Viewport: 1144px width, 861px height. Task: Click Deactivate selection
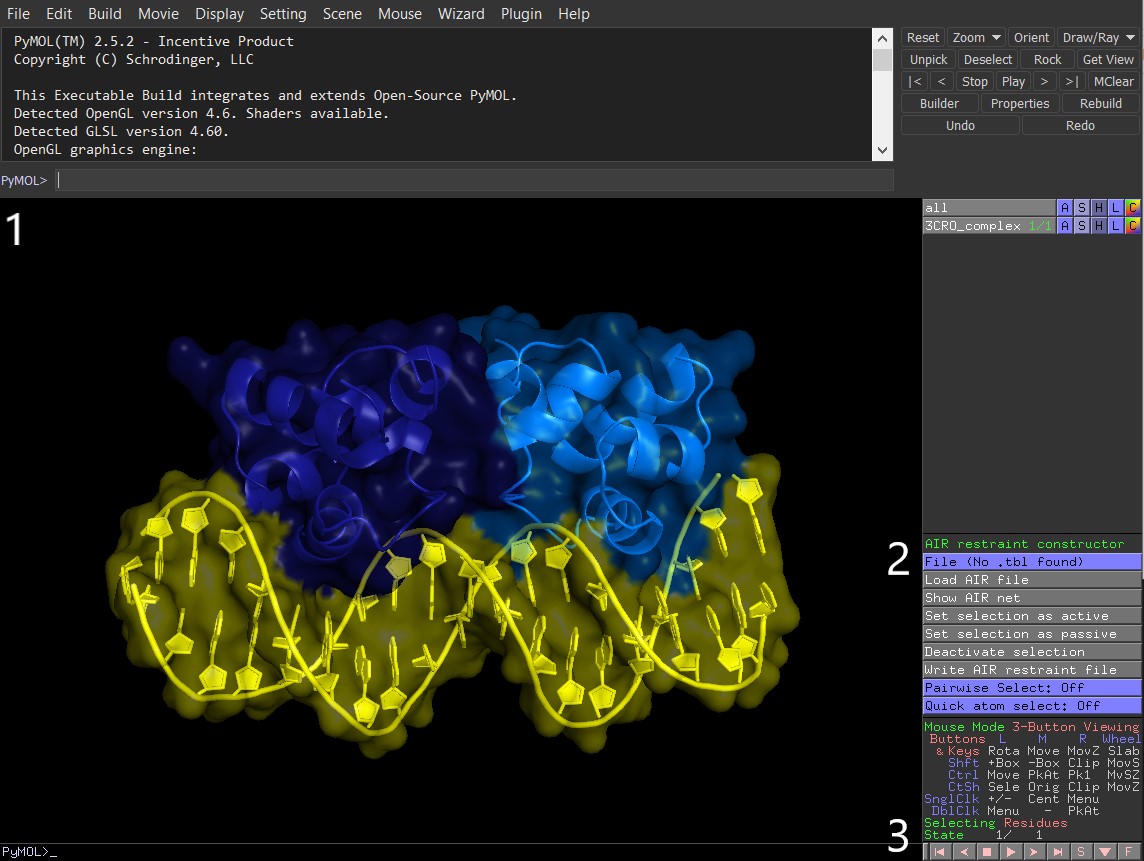pyautogui.click(x=1032, y=652)
